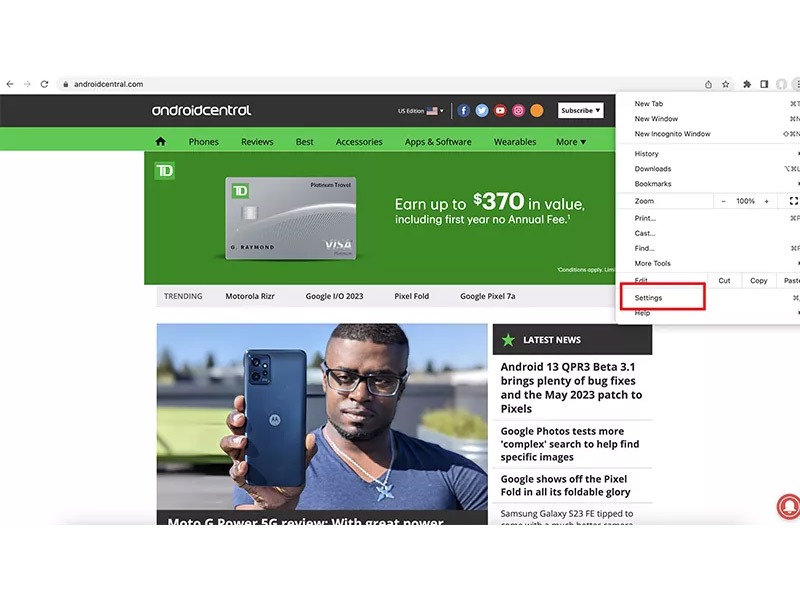
Task: Open trending topic Google Pixel 7a
Action: click(x=487, y=296)
